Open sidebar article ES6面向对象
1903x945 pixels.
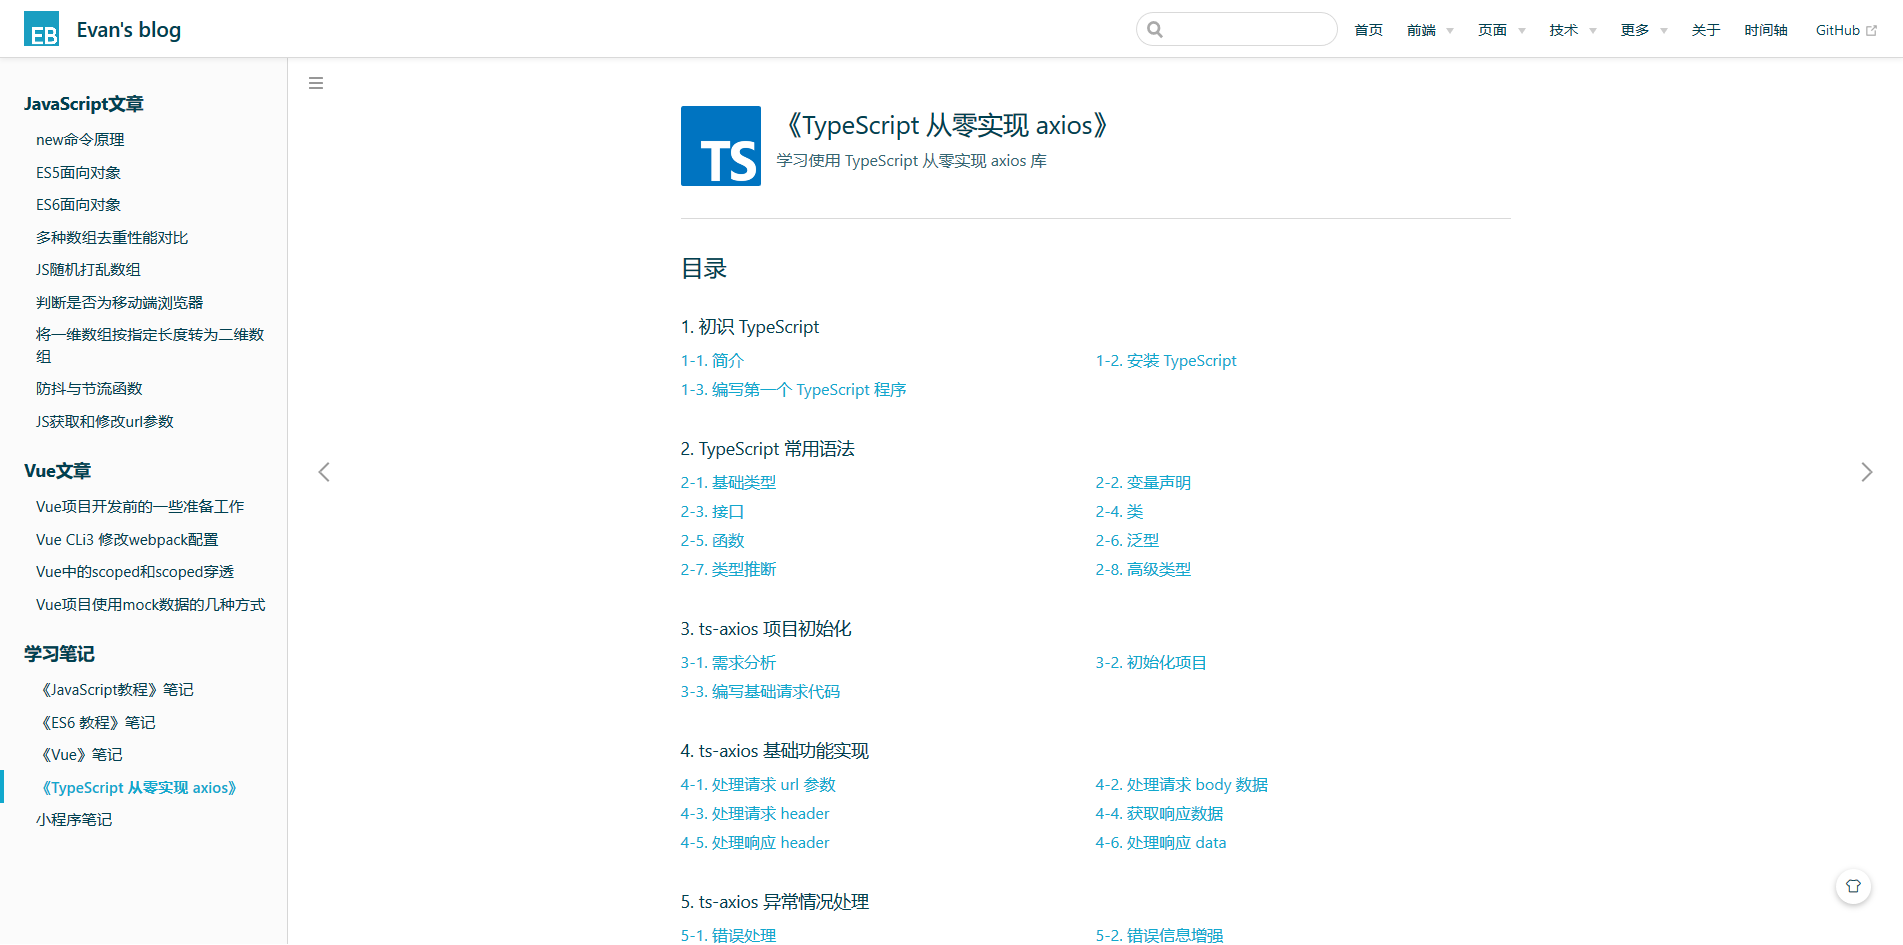click(x=78, y=205)
